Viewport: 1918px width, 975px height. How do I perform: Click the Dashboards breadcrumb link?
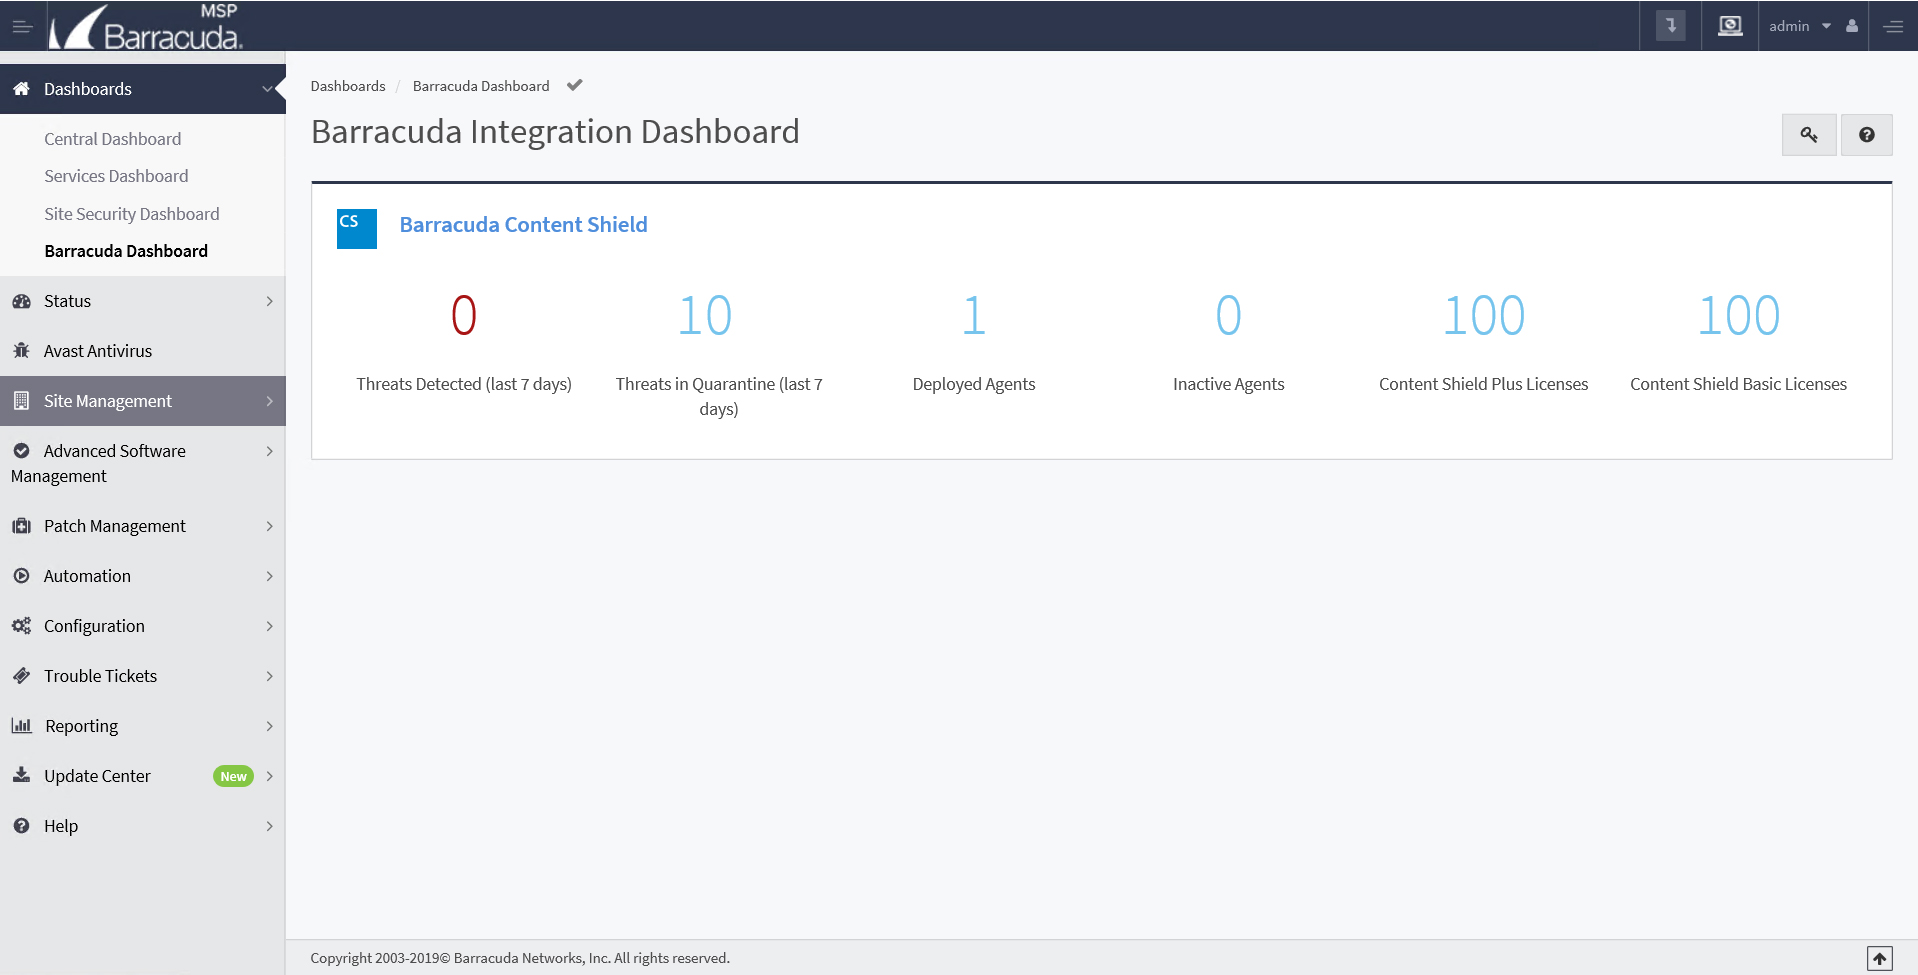[x=348, y=86]
